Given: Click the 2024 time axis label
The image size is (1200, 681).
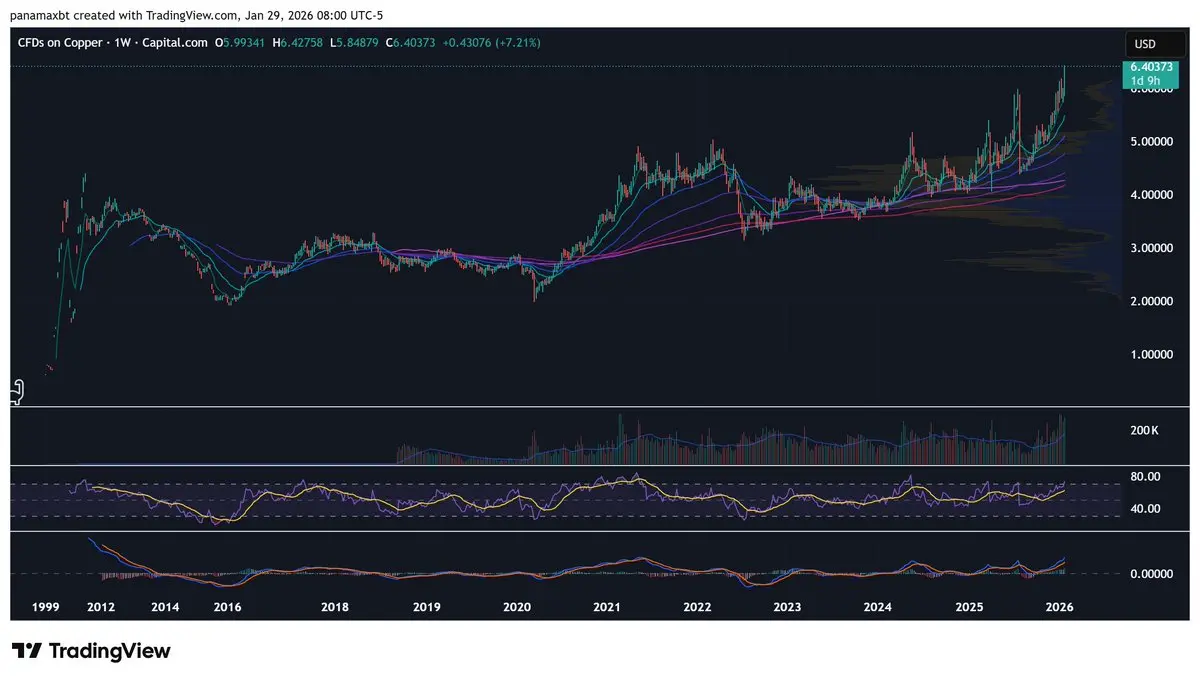Looking at the screenshot, I should coord(878,607).
